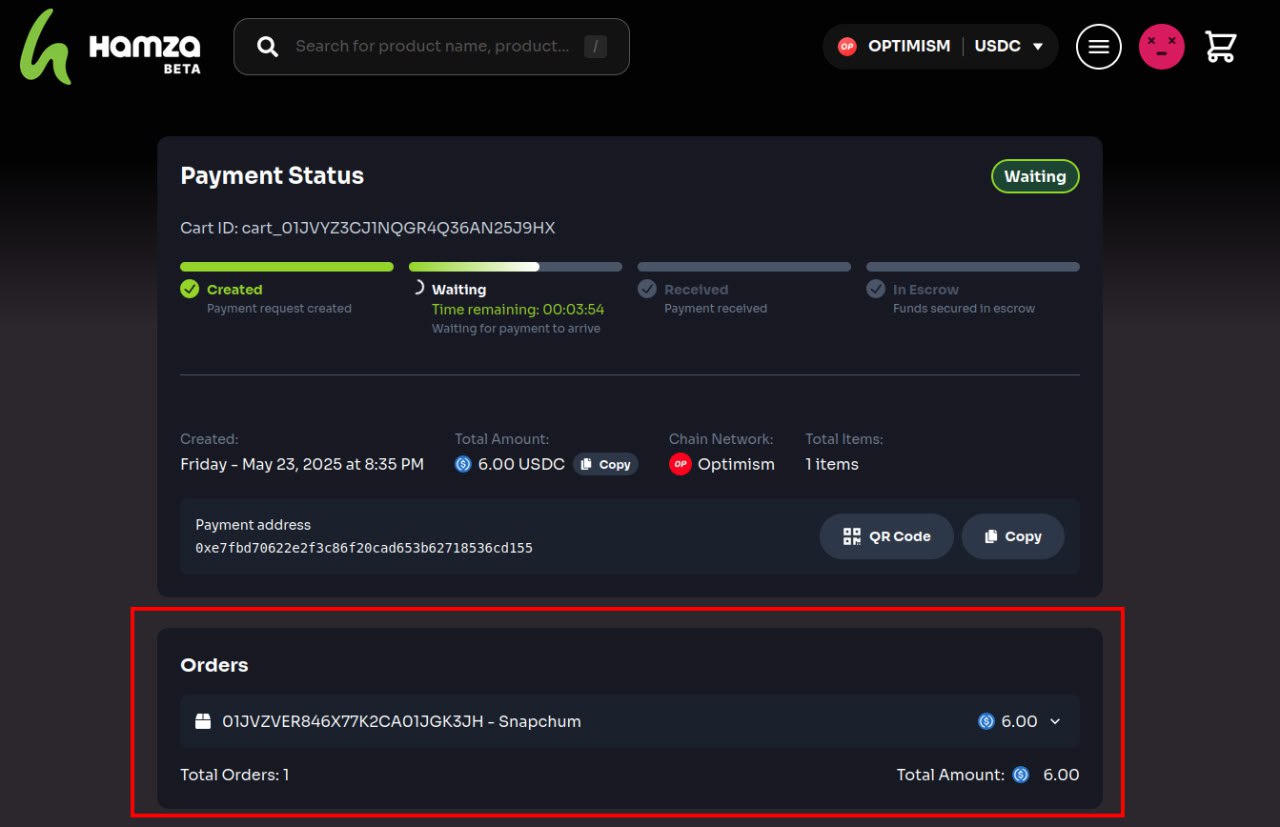
Task: Click the In Escrow status circle
Action: tap(876, 289)
